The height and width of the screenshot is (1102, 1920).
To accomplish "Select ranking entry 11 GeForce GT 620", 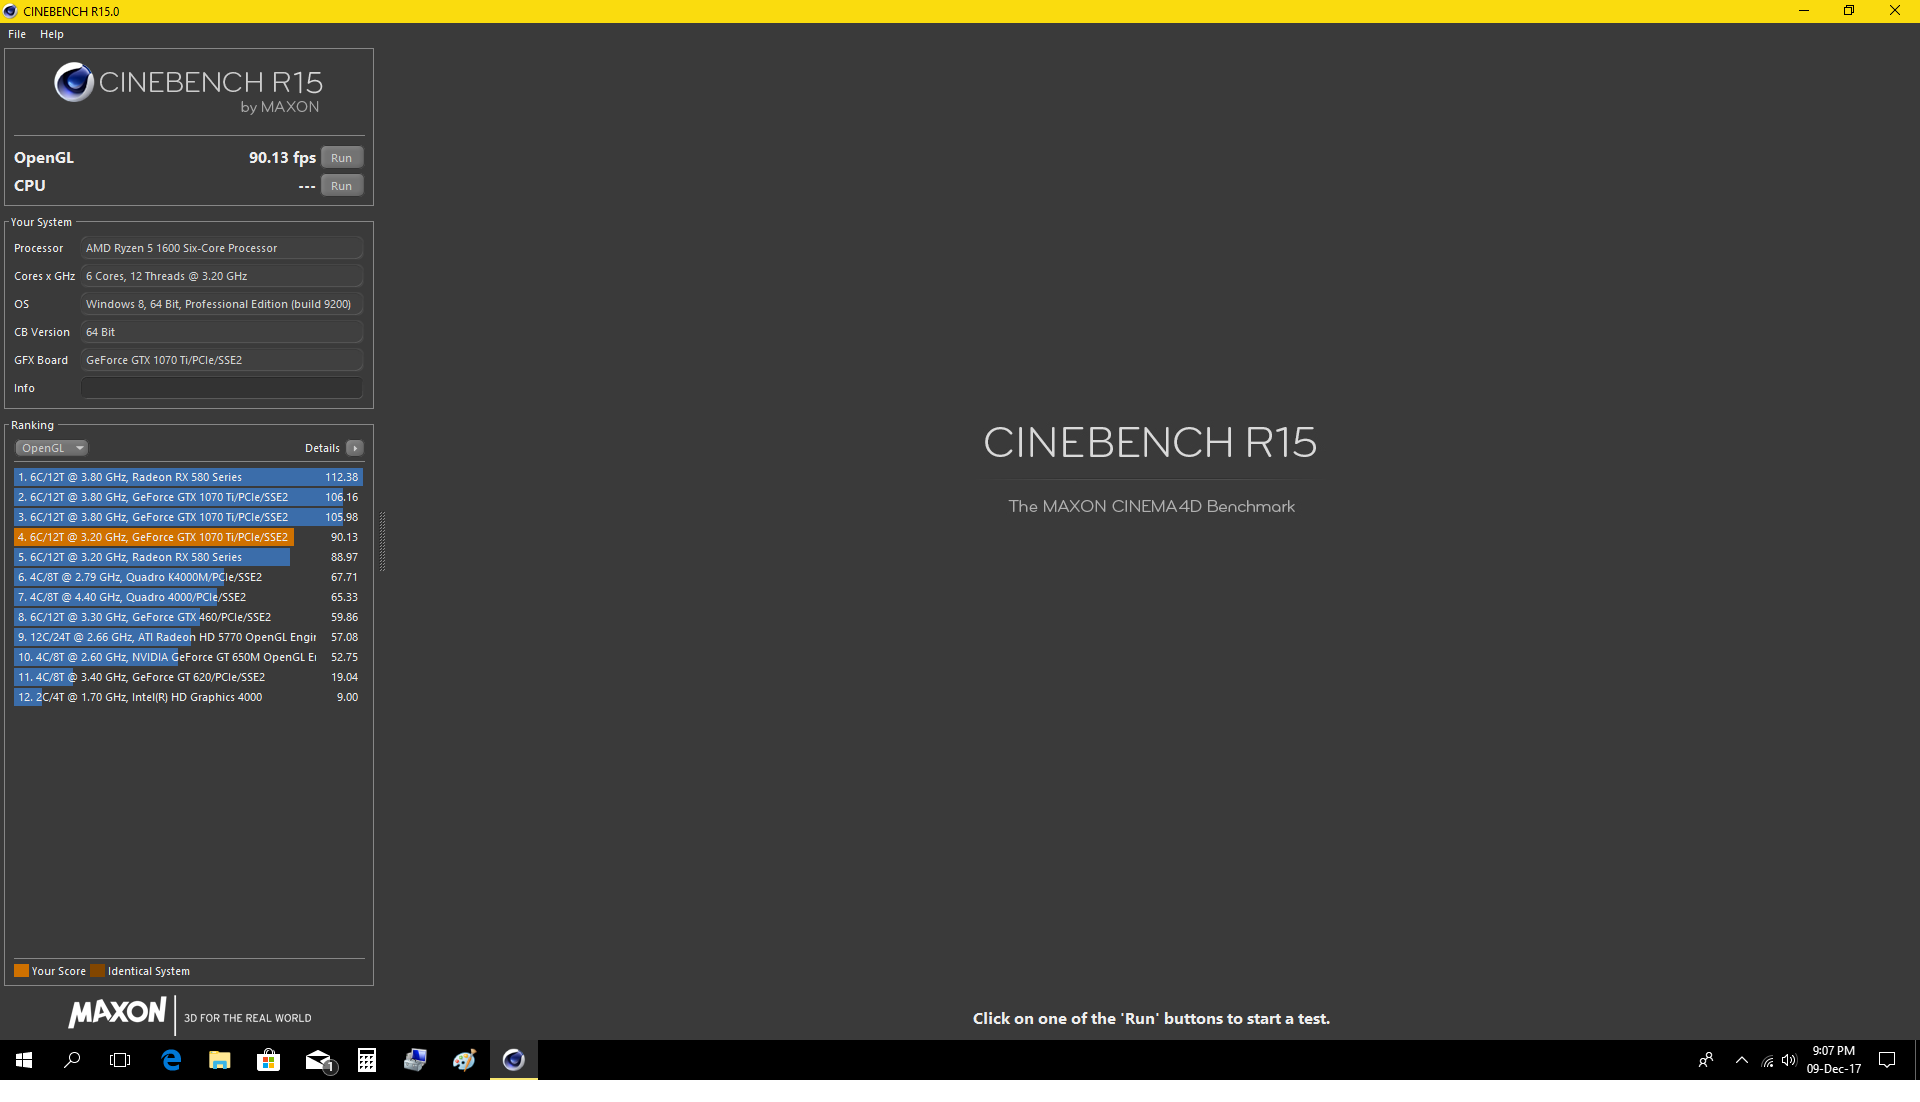I will point(188,677).
